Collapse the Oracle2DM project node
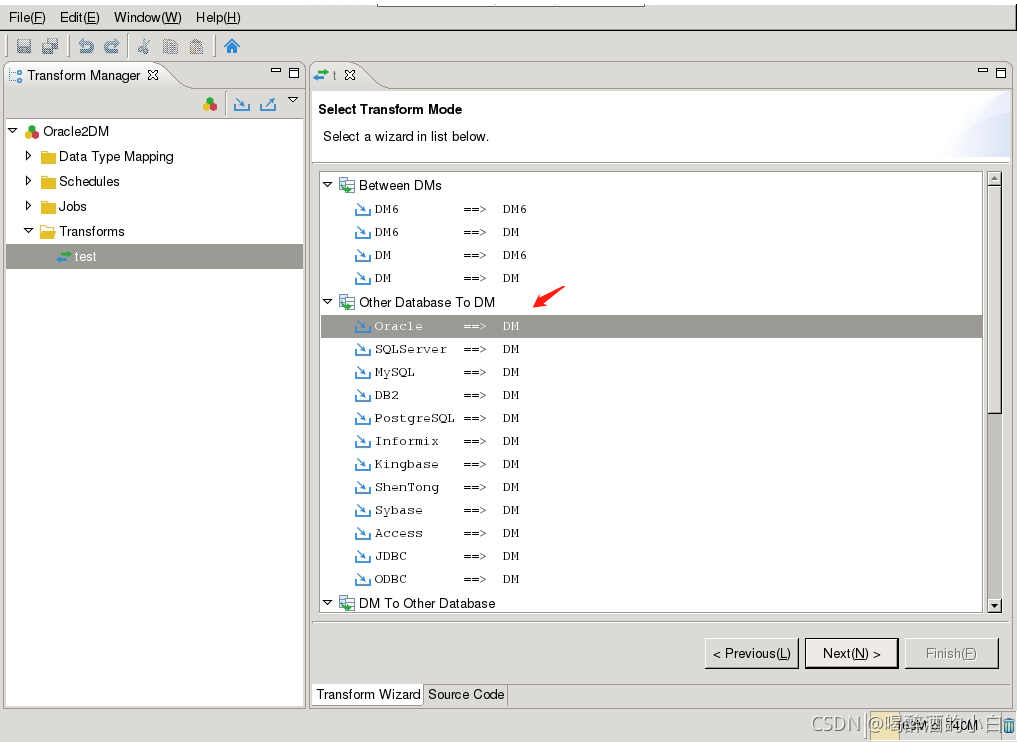 click(12, 131)
